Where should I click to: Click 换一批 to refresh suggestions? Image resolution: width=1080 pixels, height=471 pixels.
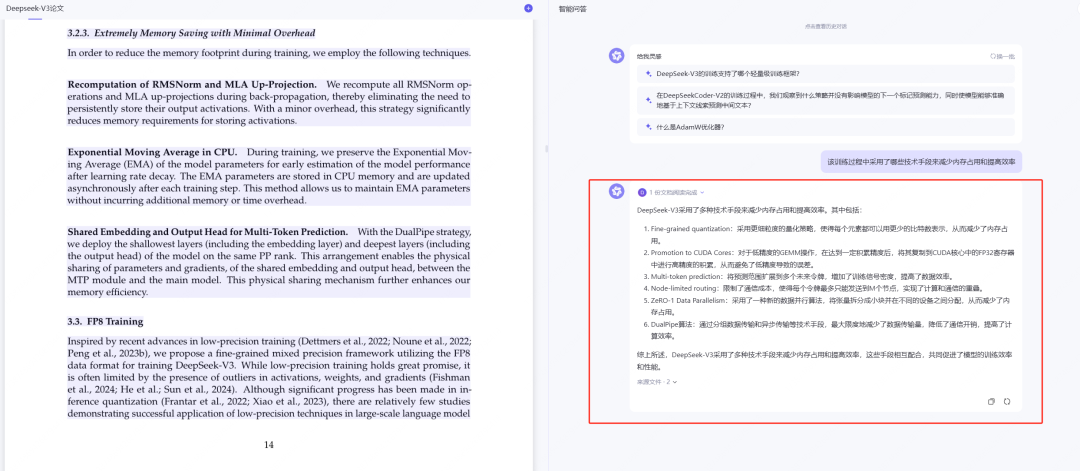click(1002, 56)
